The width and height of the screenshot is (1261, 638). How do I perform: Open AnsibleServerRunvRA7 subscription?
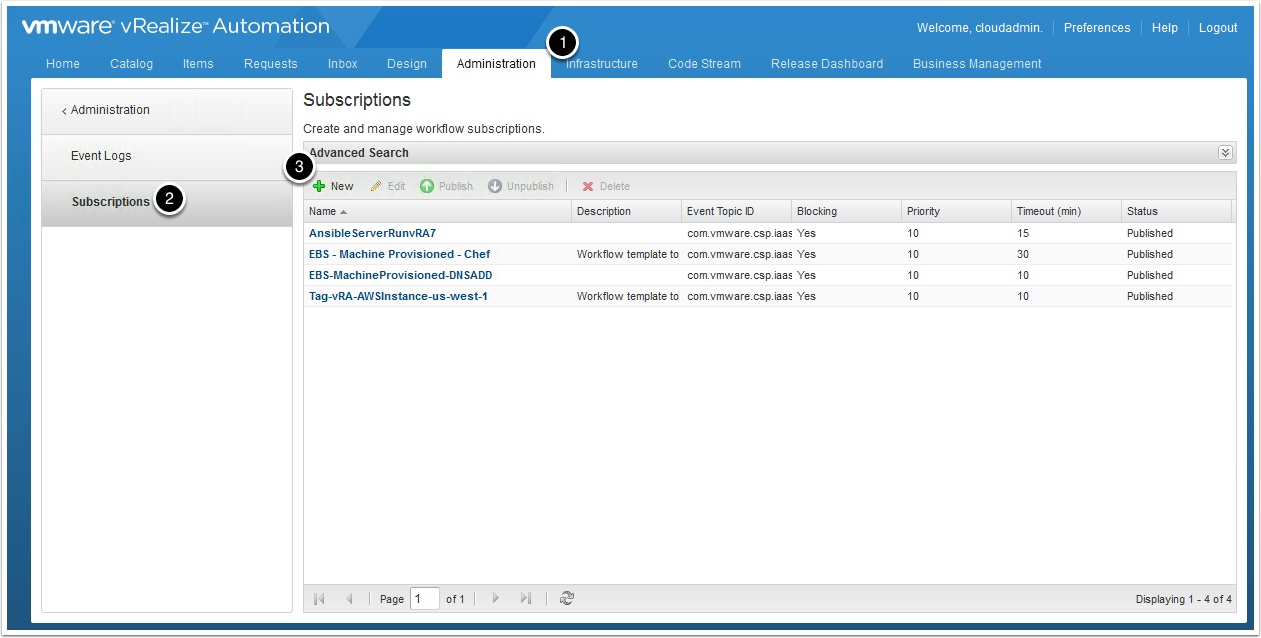click(x=372, y=233)
